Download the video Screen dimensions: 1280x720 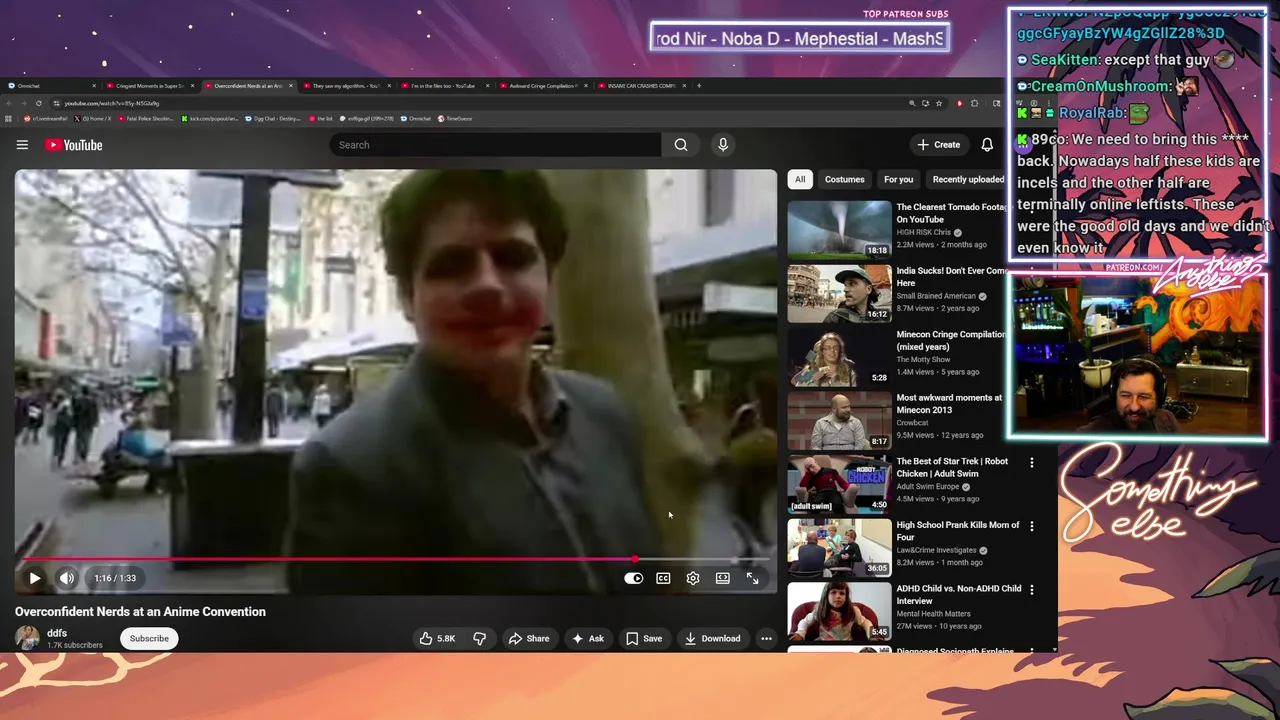713,638
